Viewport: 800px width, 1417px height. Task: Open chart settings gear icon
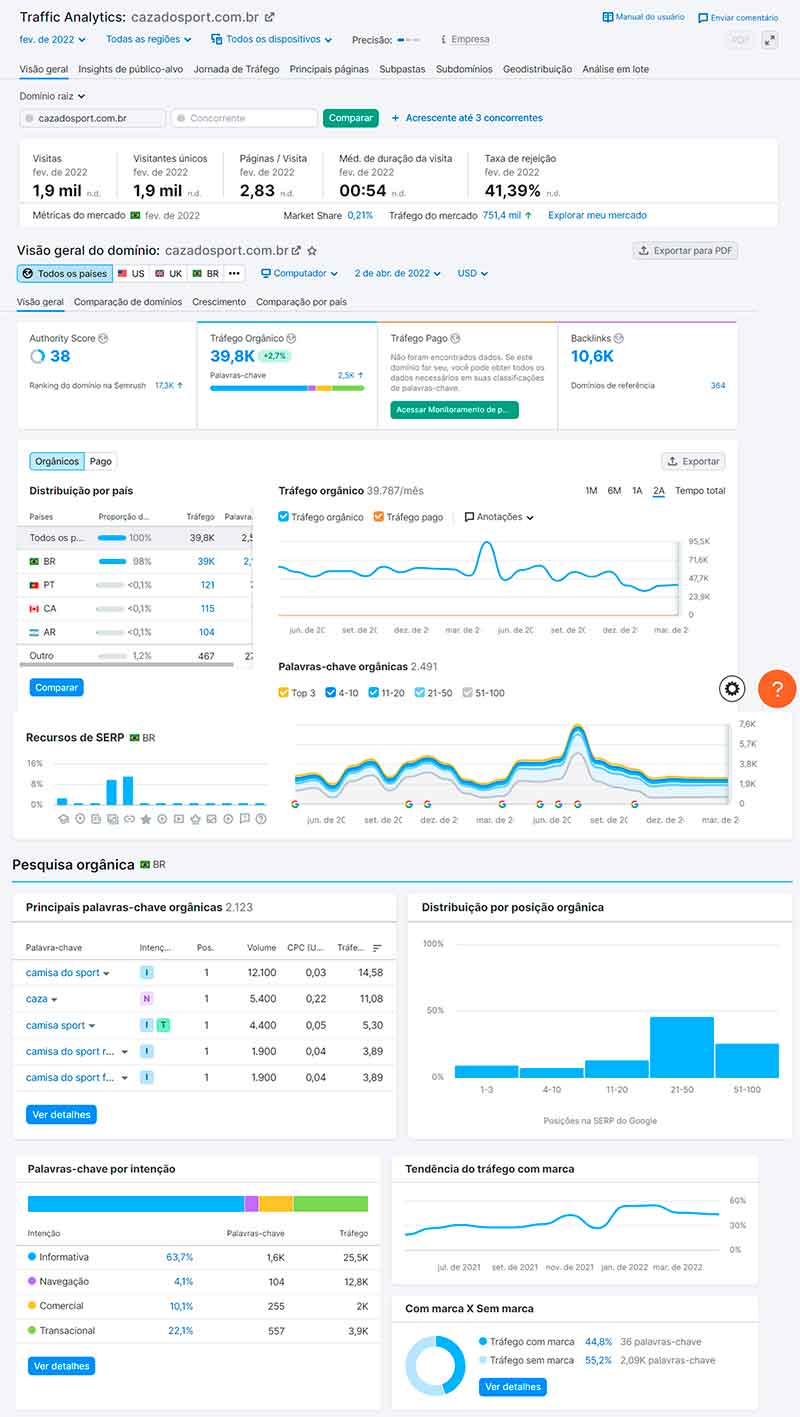[x=732, y=688]
